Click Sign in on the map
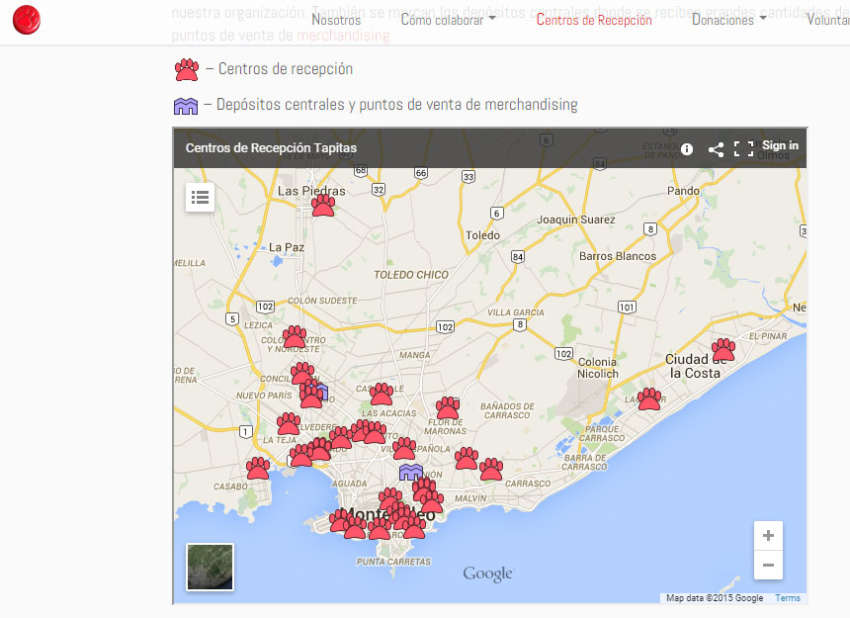 coord(780,146)
